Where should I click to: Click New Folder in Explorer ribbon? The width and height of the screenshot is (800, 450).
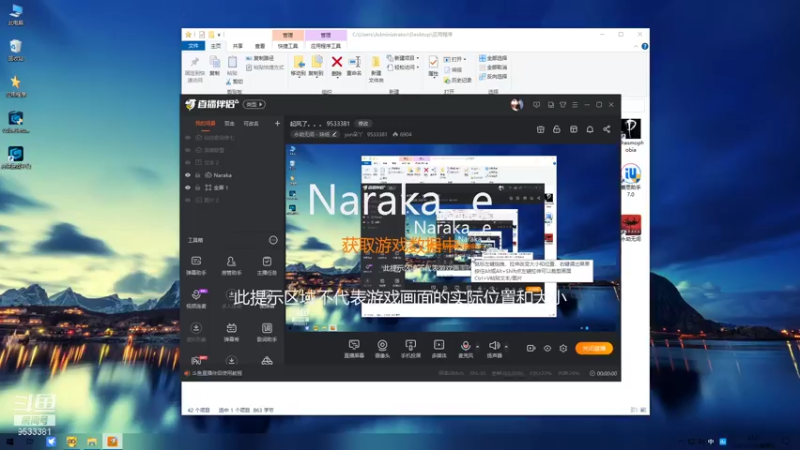coord(376,69)
